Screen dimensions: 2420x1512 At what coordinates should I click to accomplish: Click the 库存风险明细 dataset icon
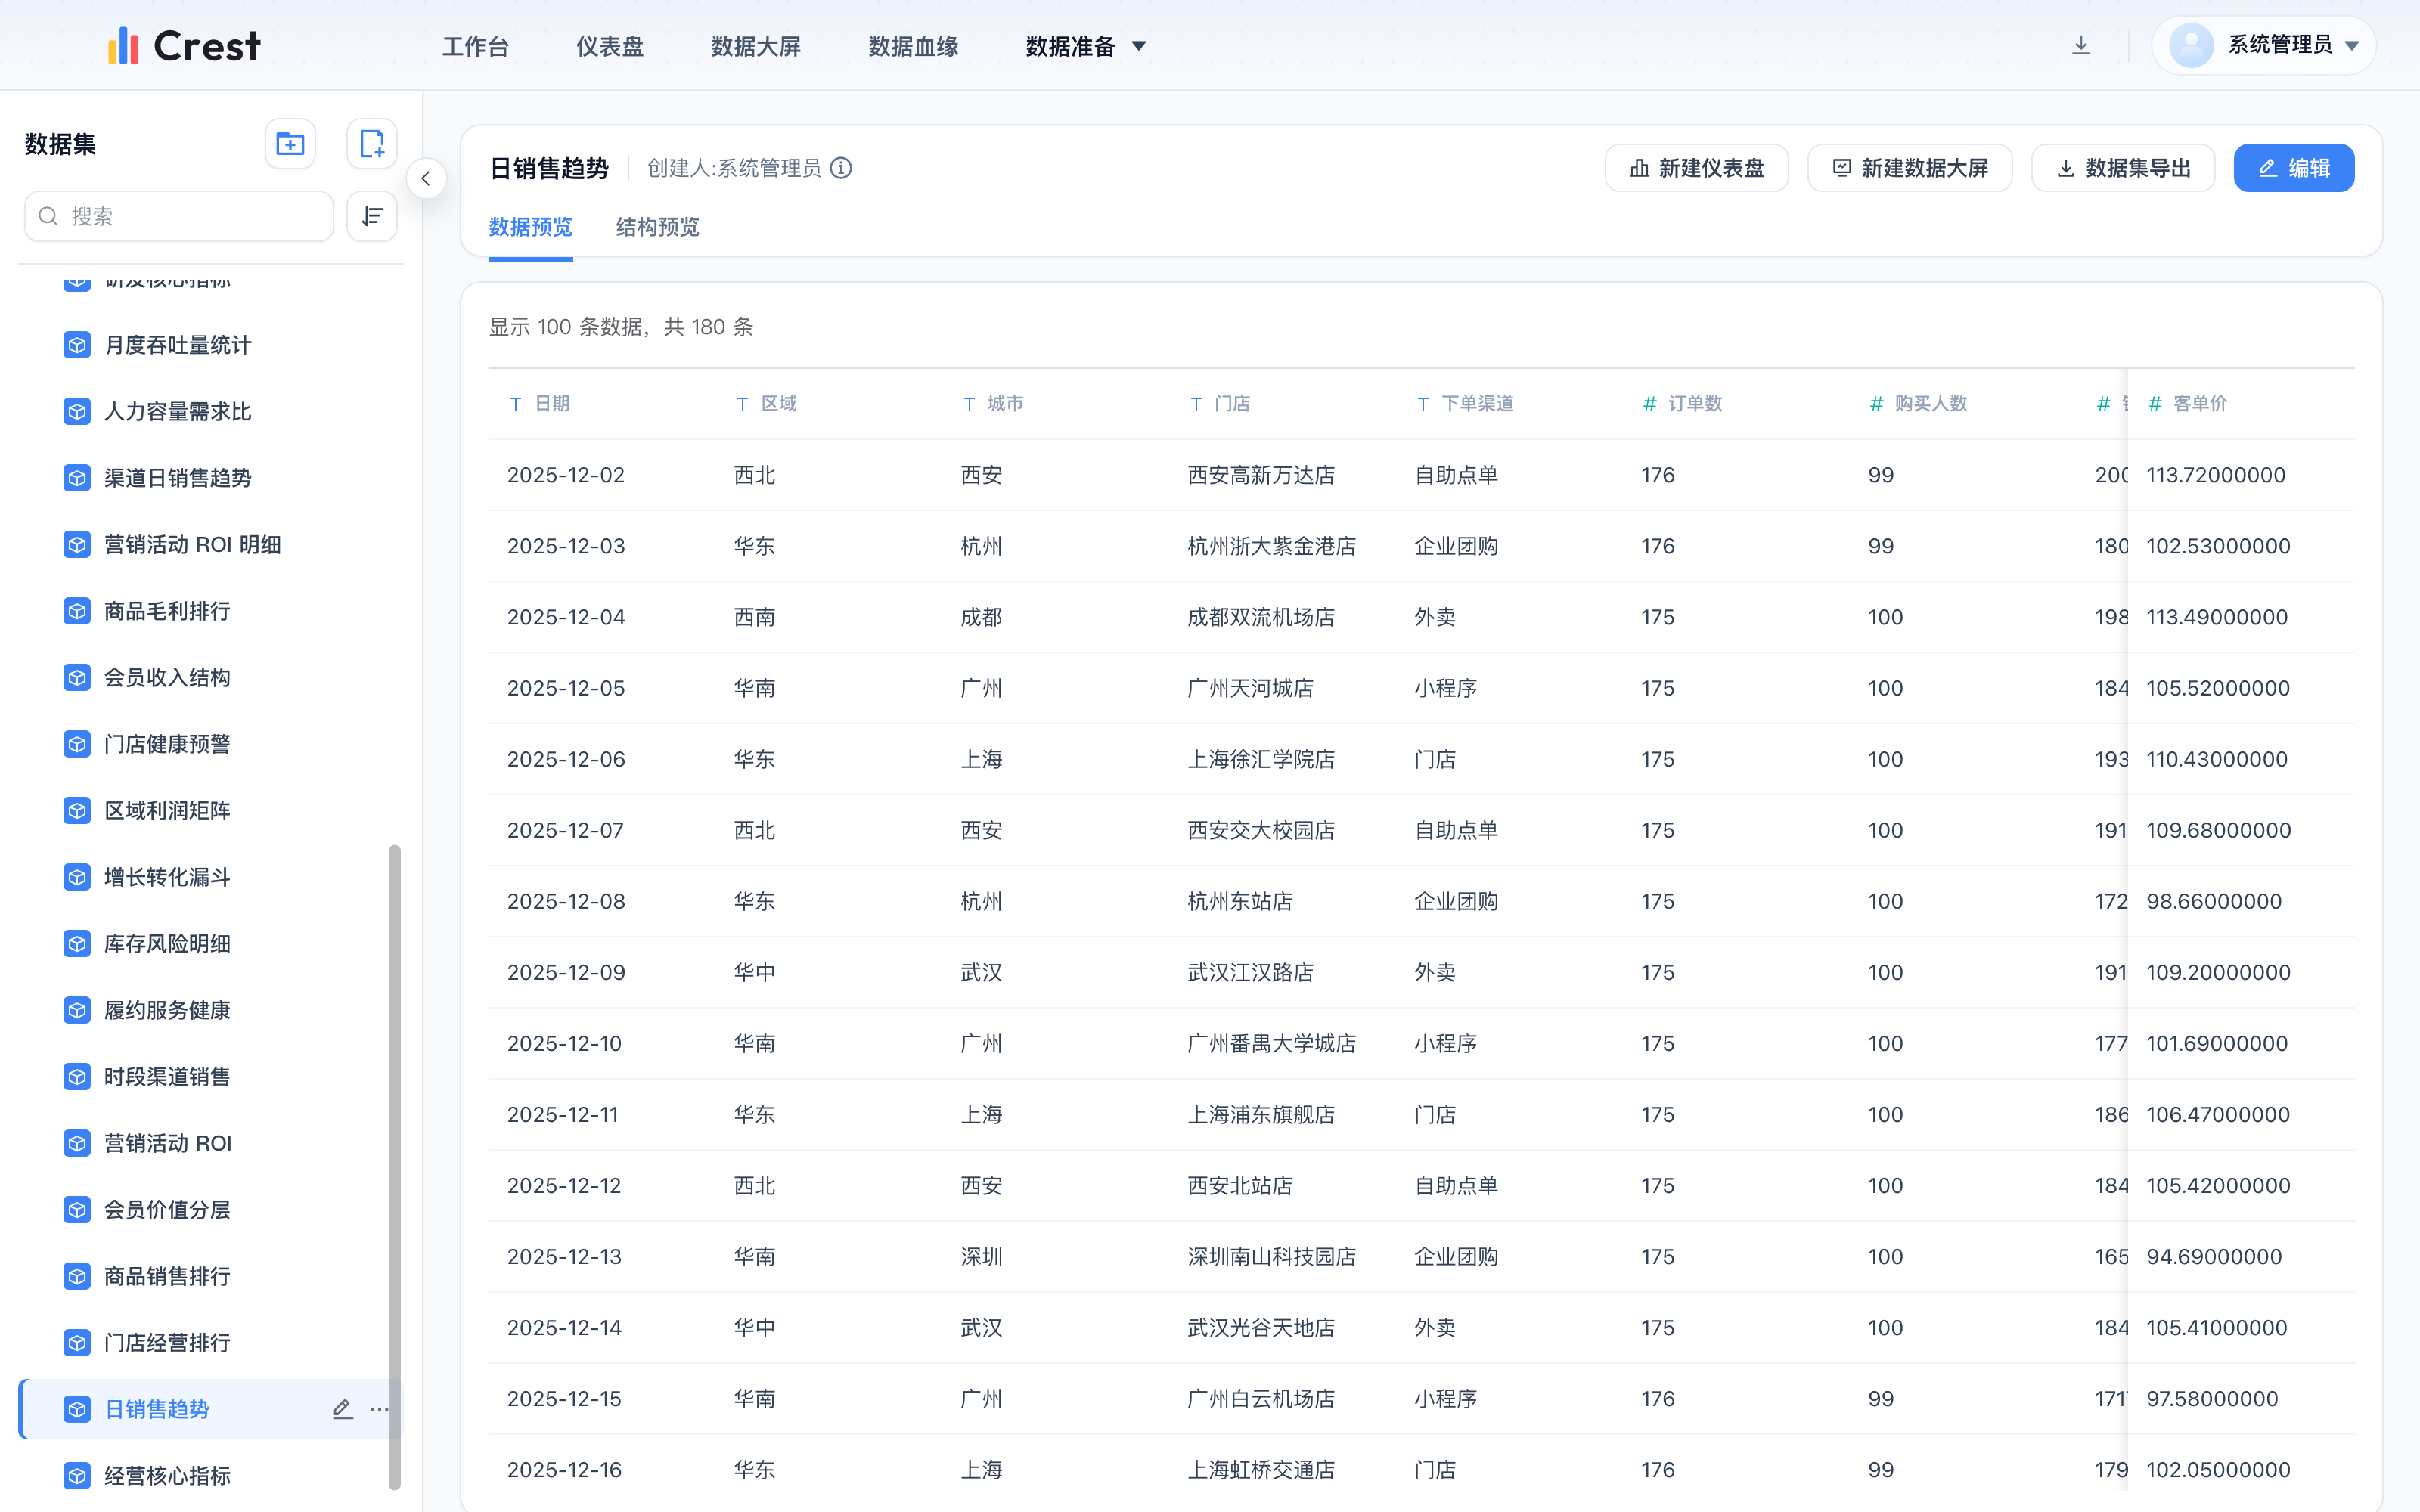click(x=77, y=943)
